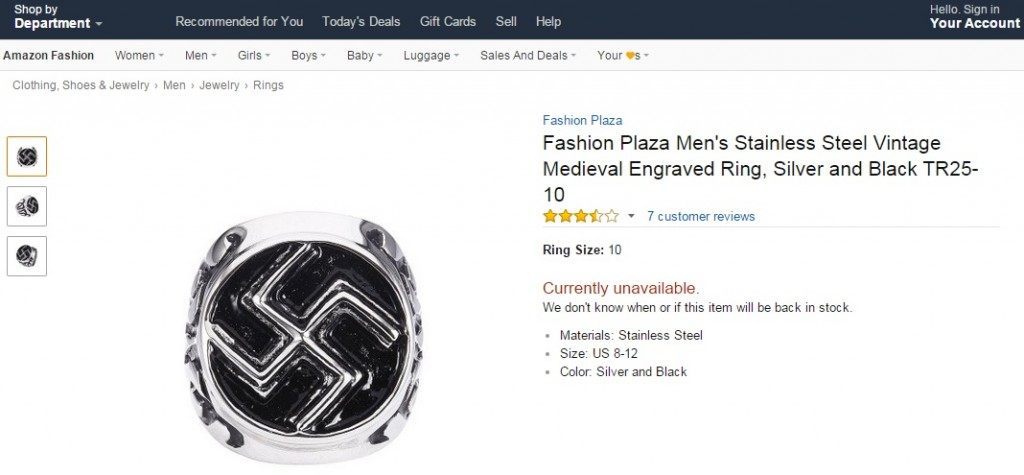Go to Today's Deals

(360, 22)
